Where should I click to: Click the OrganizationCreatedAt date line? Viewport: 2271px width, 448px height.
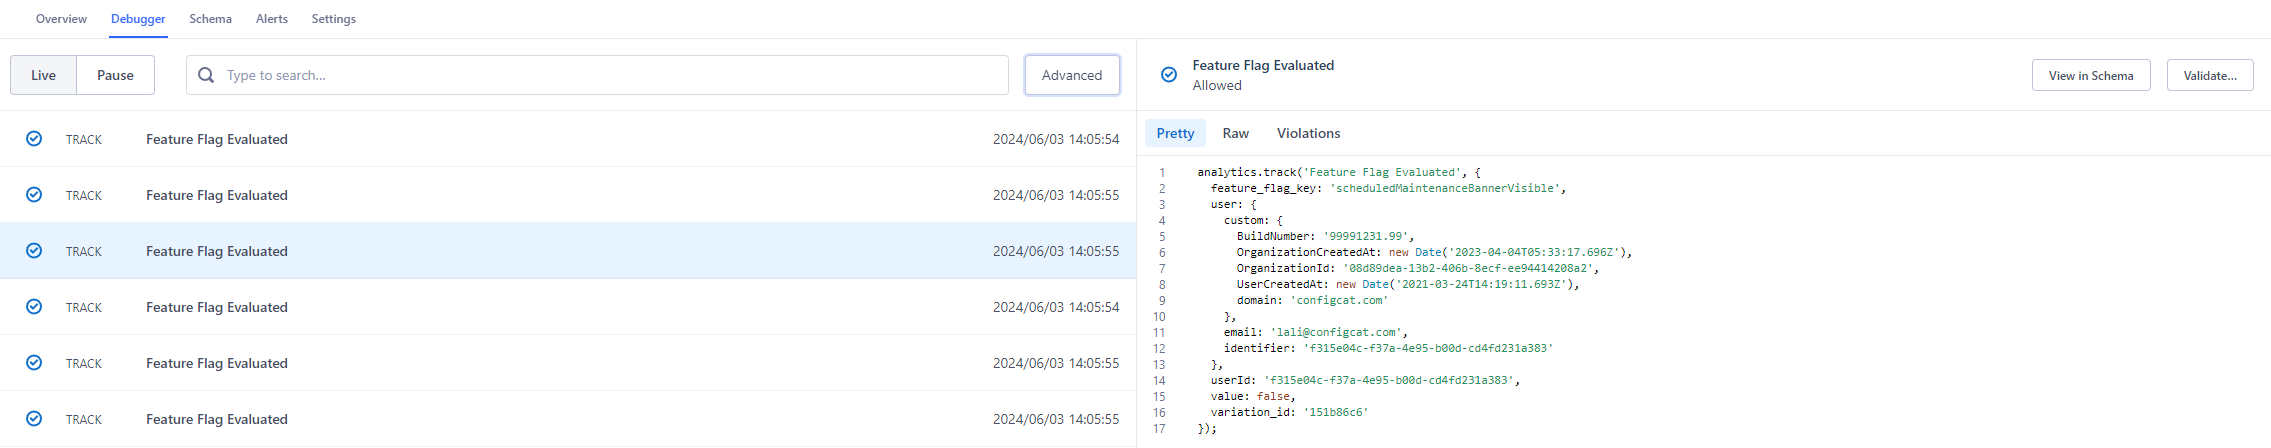point(1434,252)
